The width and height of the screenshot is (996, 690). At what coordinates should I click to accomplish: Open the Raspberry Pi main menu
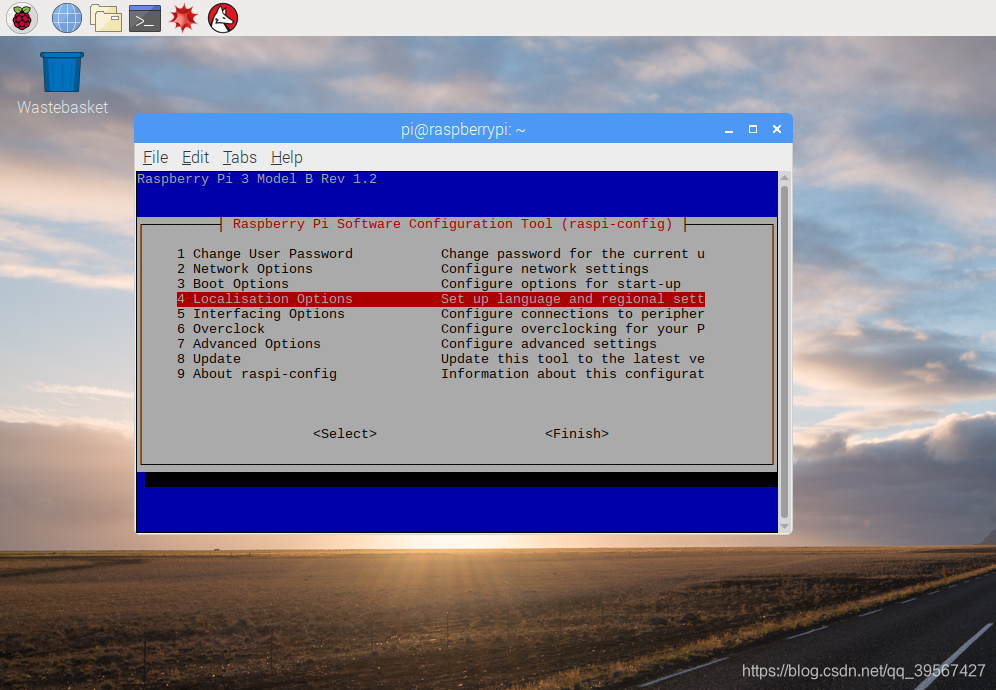[x=22, y=18]
